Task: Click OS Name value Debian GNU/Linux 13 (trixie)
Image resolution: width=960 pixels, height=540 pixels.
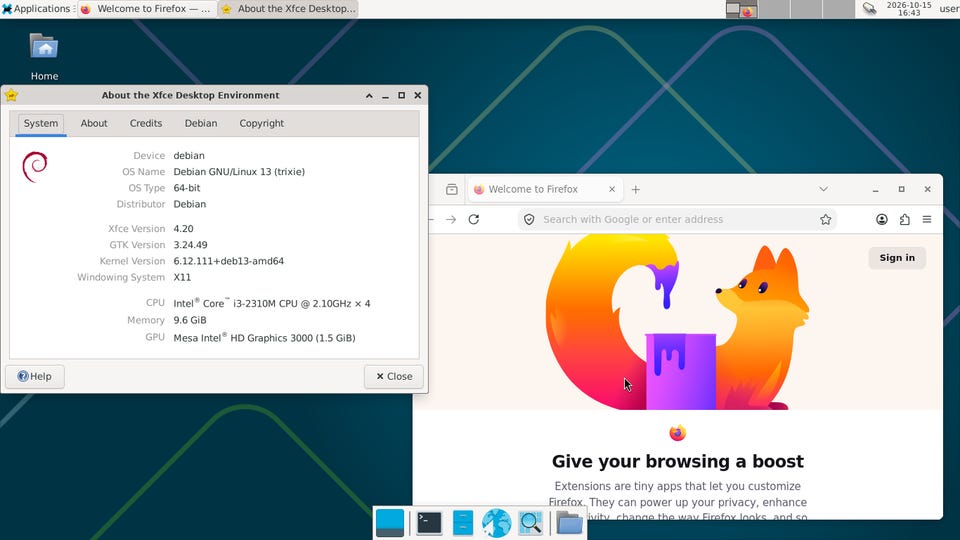Action: (239, 171)
